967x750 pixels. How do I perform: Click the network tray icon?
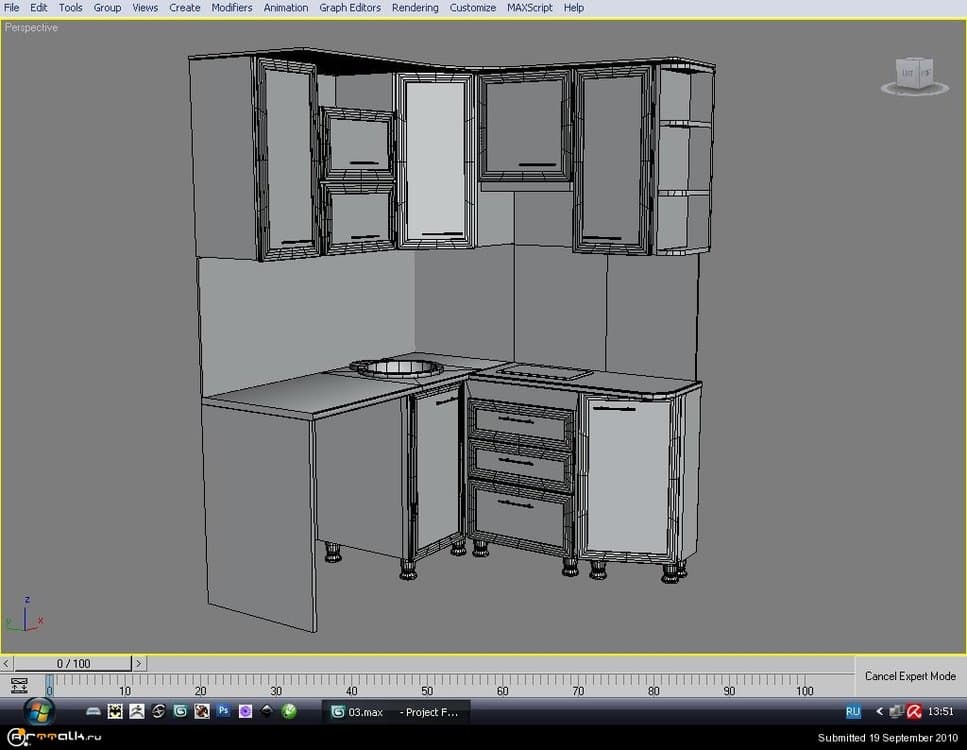[x=897, y=712]
